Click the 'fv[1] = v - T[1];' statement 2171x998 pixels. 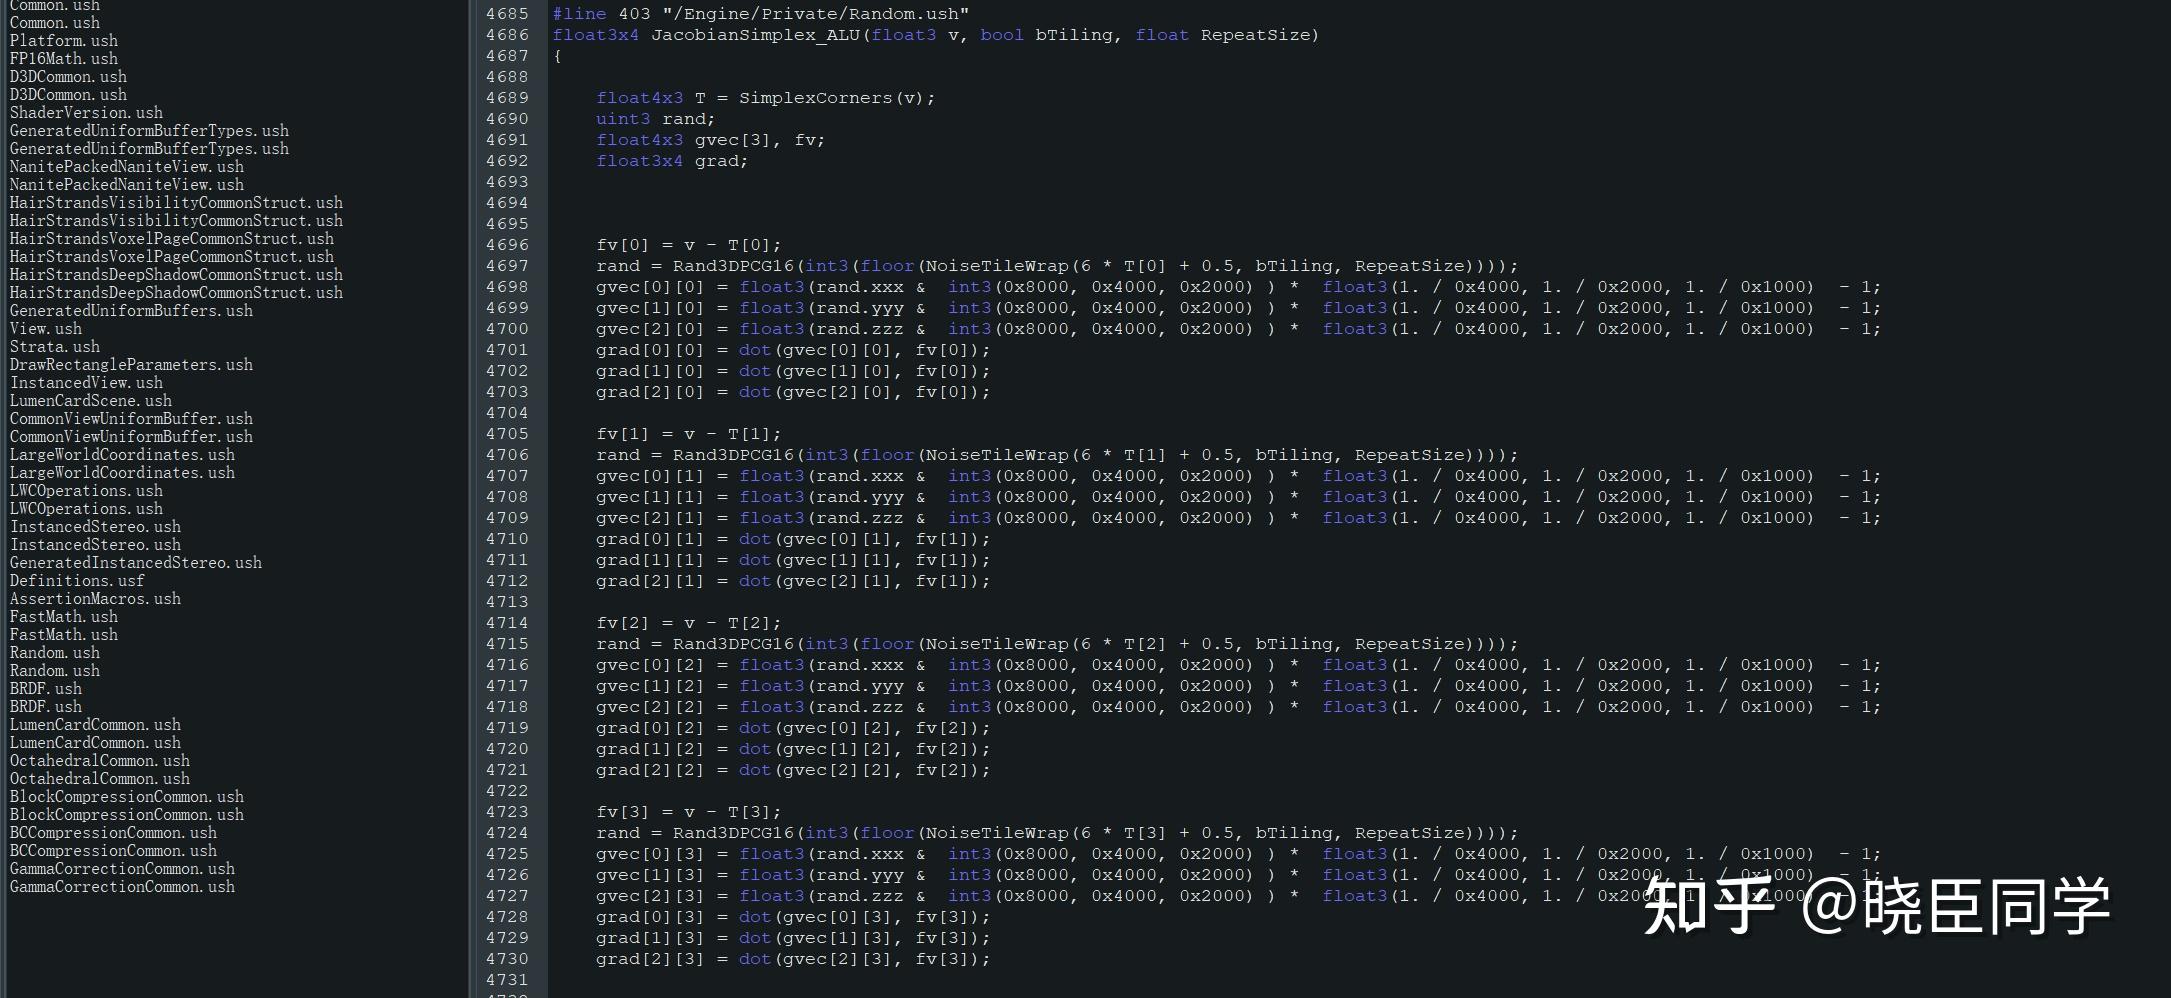689,434
